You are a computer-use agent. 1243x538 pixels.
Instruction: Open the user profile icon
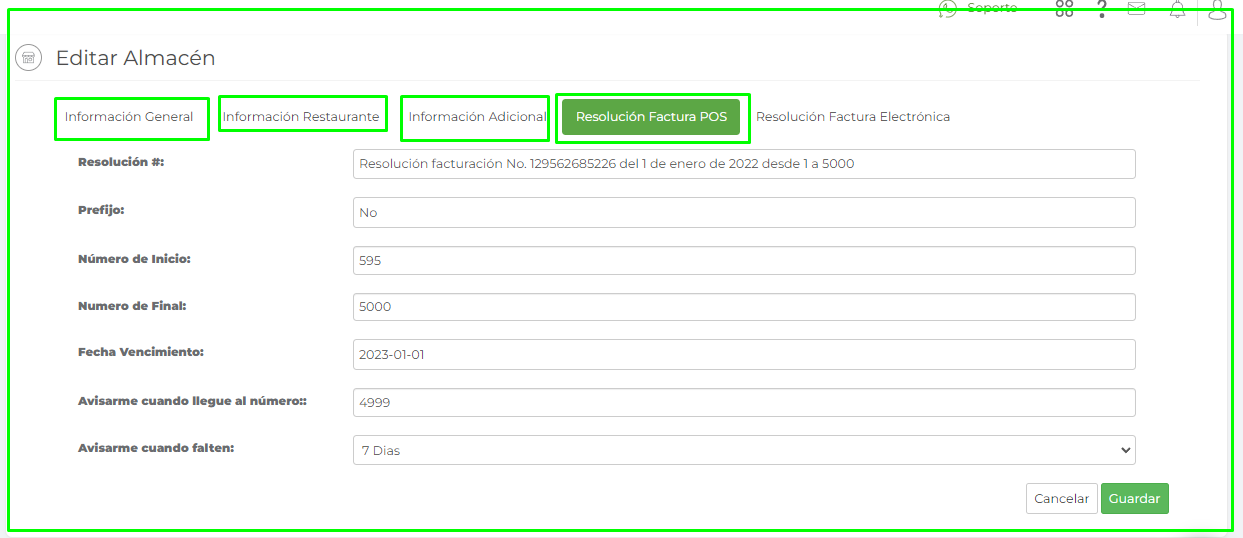tap(1217, 9)
